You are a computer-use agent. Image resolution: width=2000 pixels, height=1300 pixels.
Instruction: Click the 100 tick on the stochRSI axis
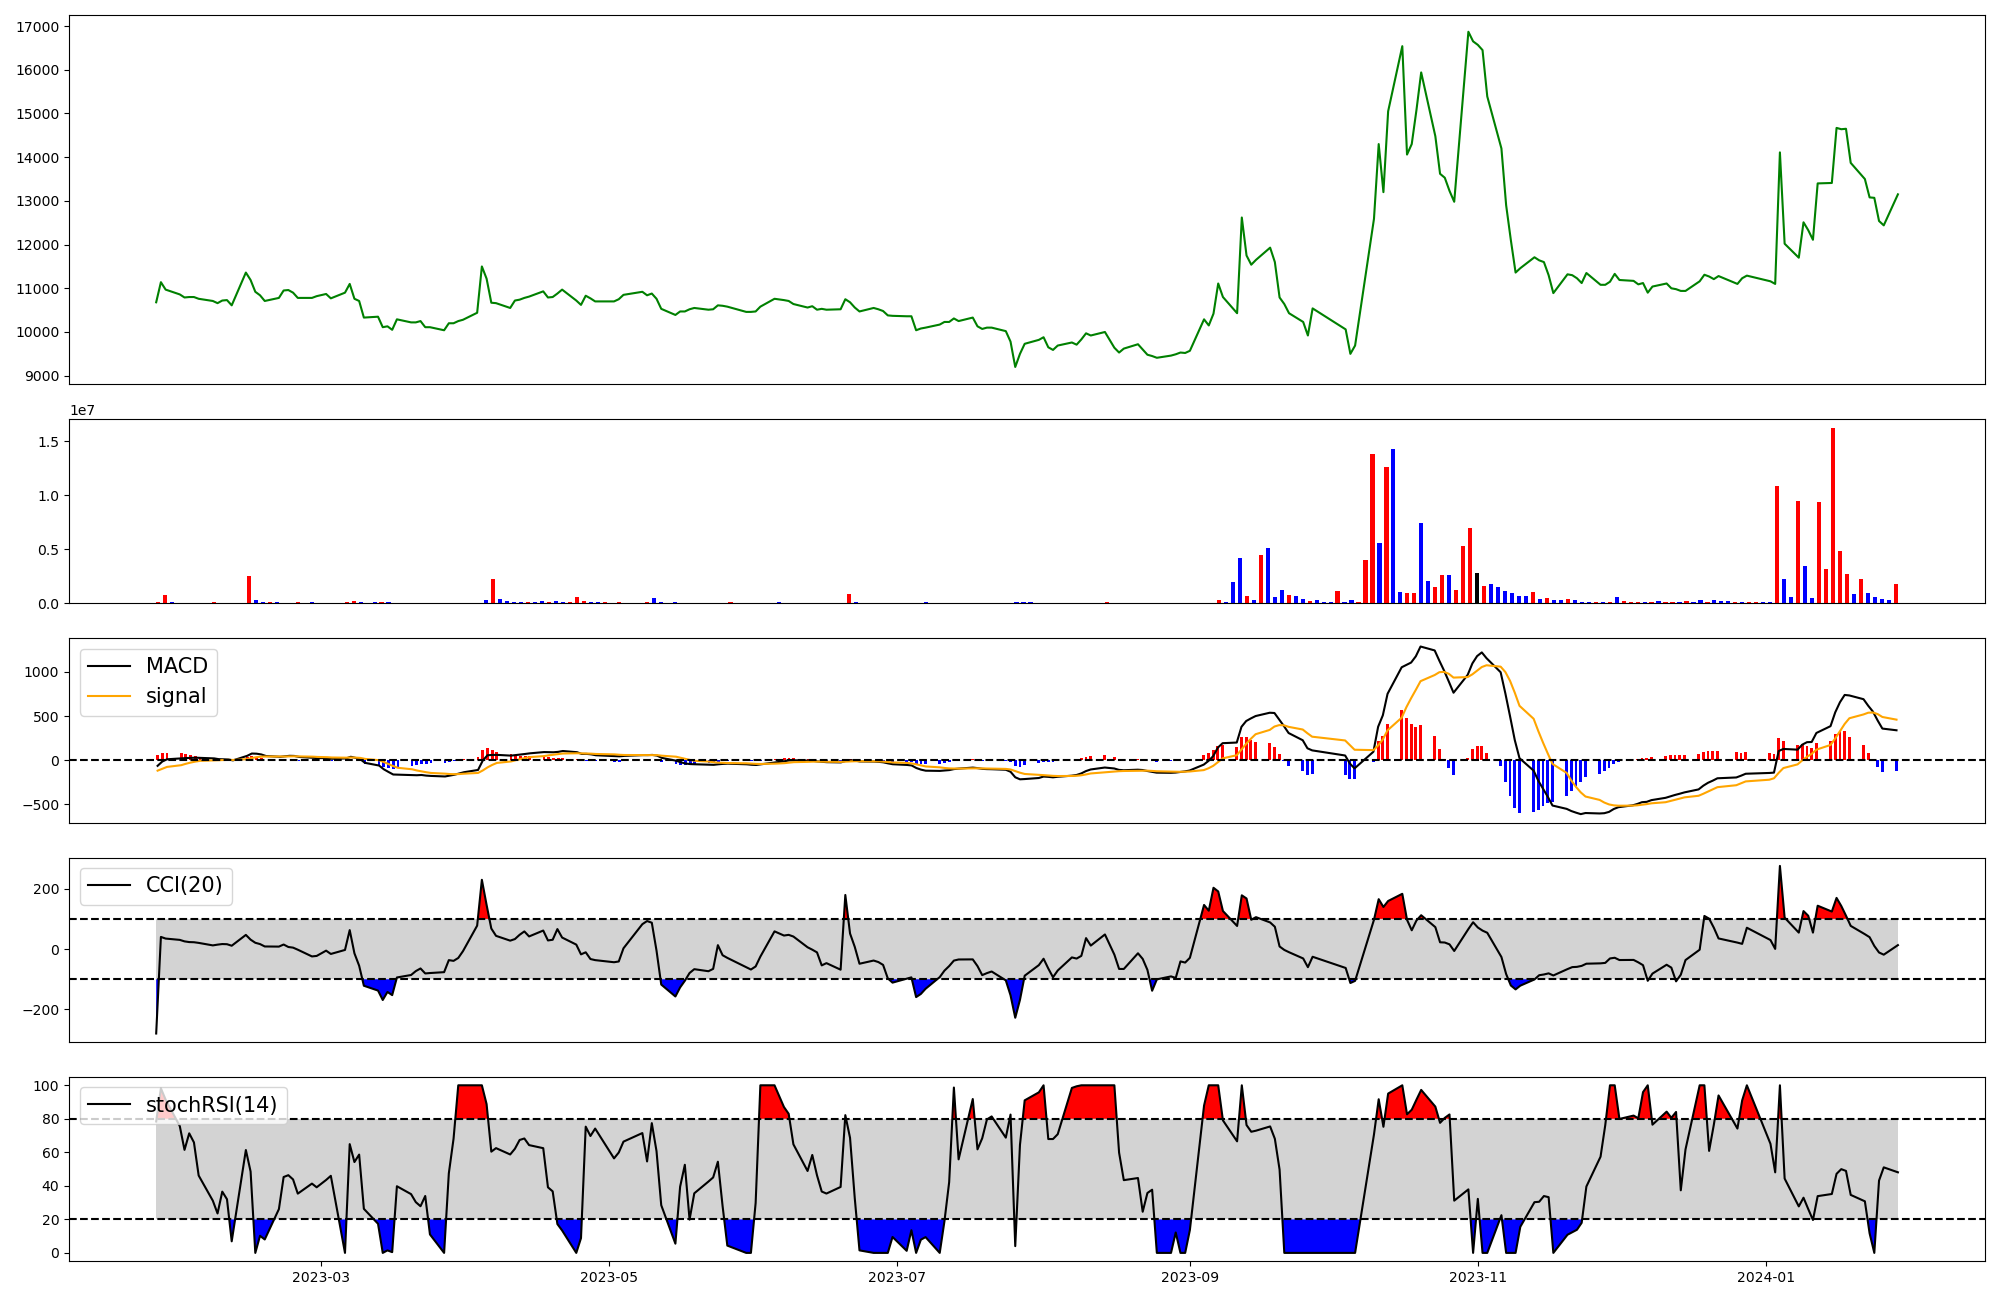pyautogui.click(x=47, y=1086)
